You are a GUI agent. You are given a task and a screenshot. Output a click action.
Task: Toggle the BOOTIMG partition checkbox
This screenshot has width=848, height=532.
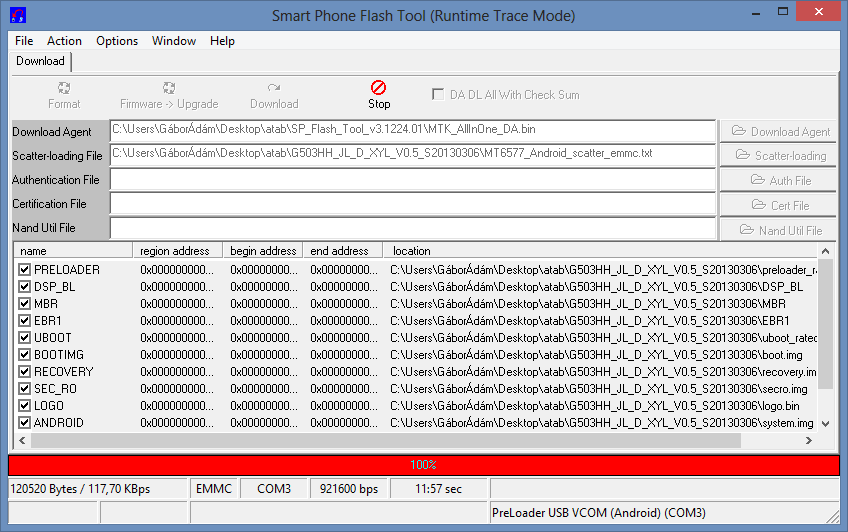tap(24, 355)
